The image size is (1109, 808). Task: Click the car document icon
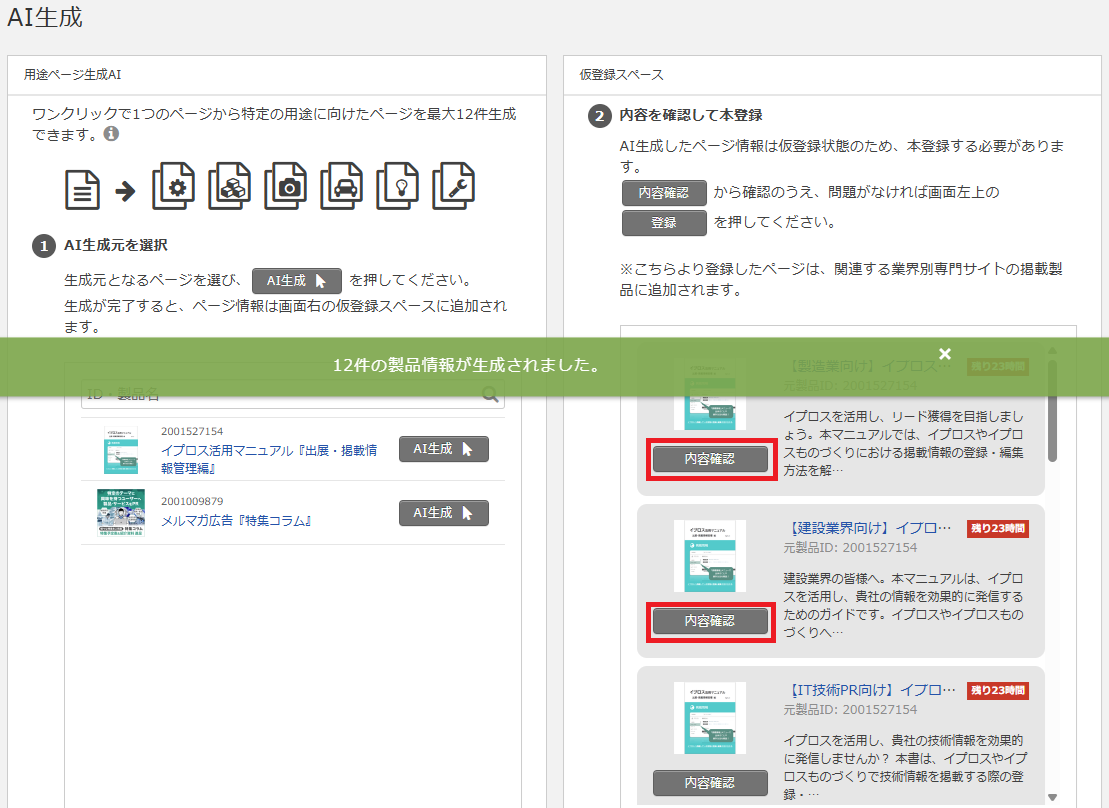(x=341, y=186)
